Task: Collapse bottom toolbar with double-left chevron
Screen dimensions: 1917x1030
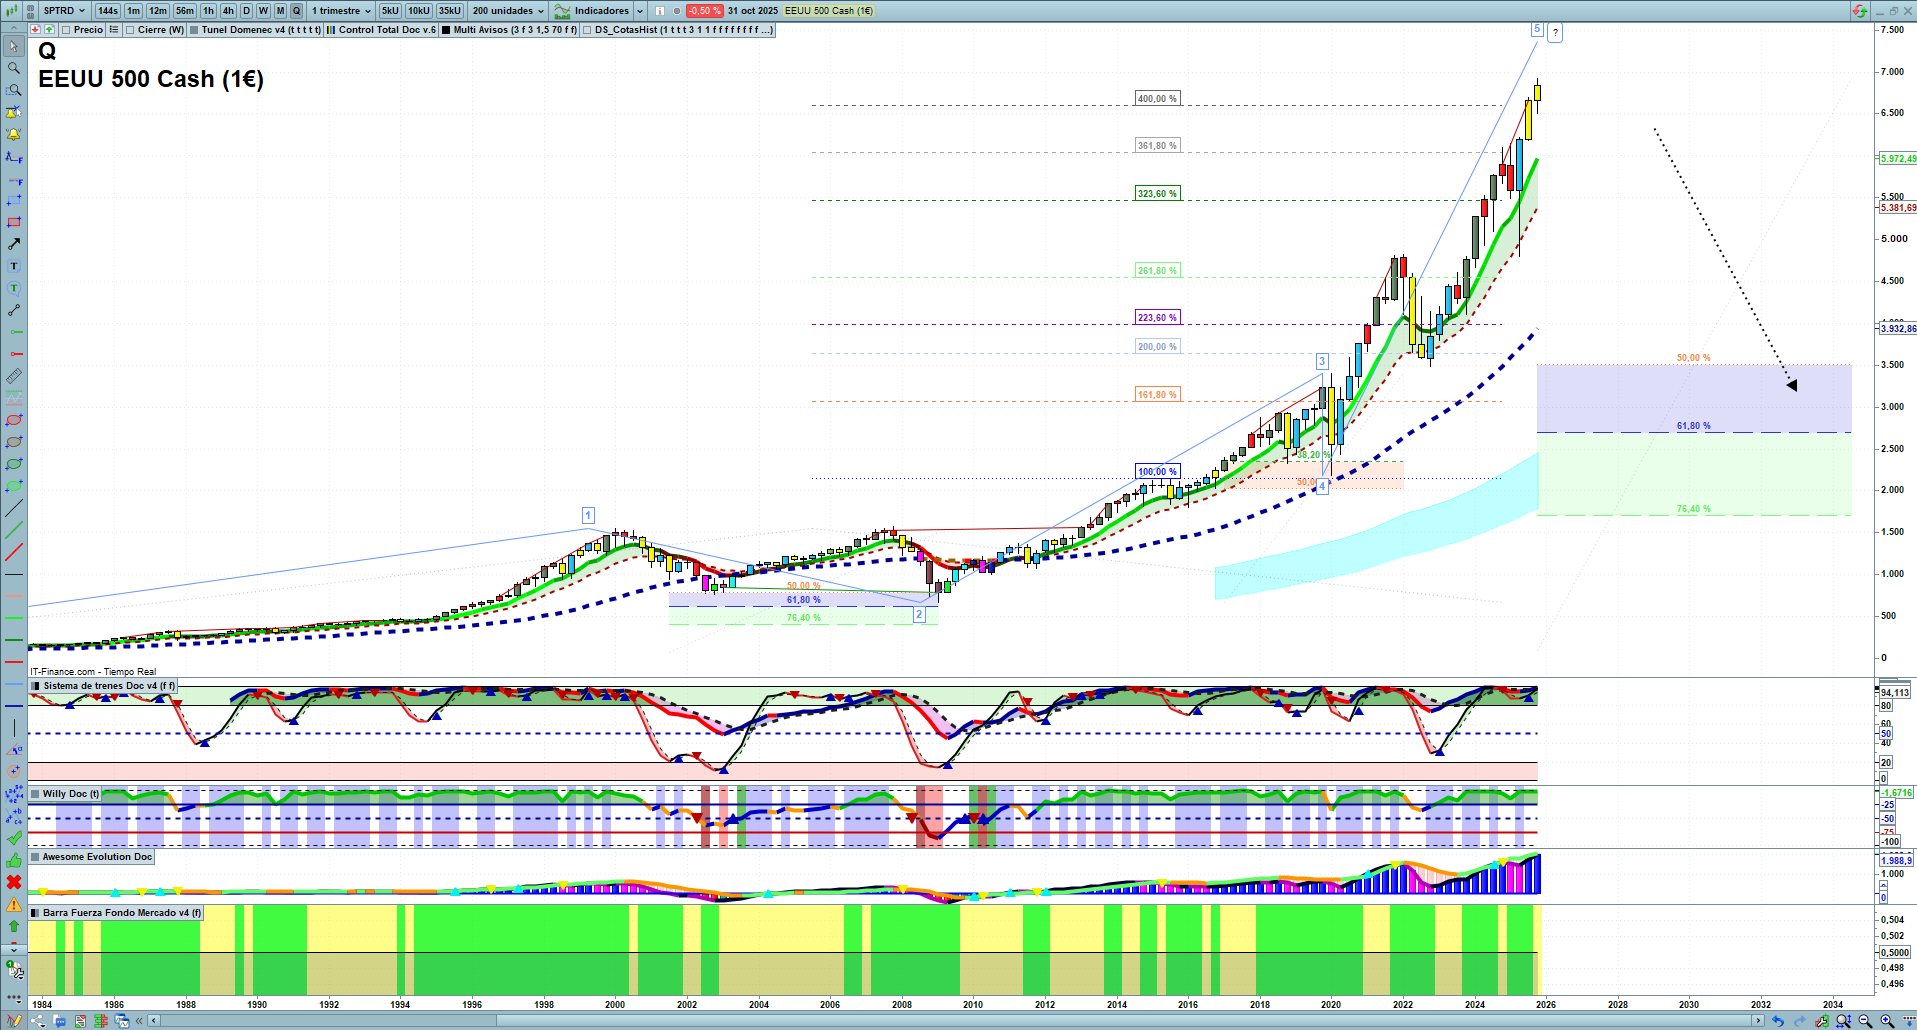Action: click(x=141, y=1021)
